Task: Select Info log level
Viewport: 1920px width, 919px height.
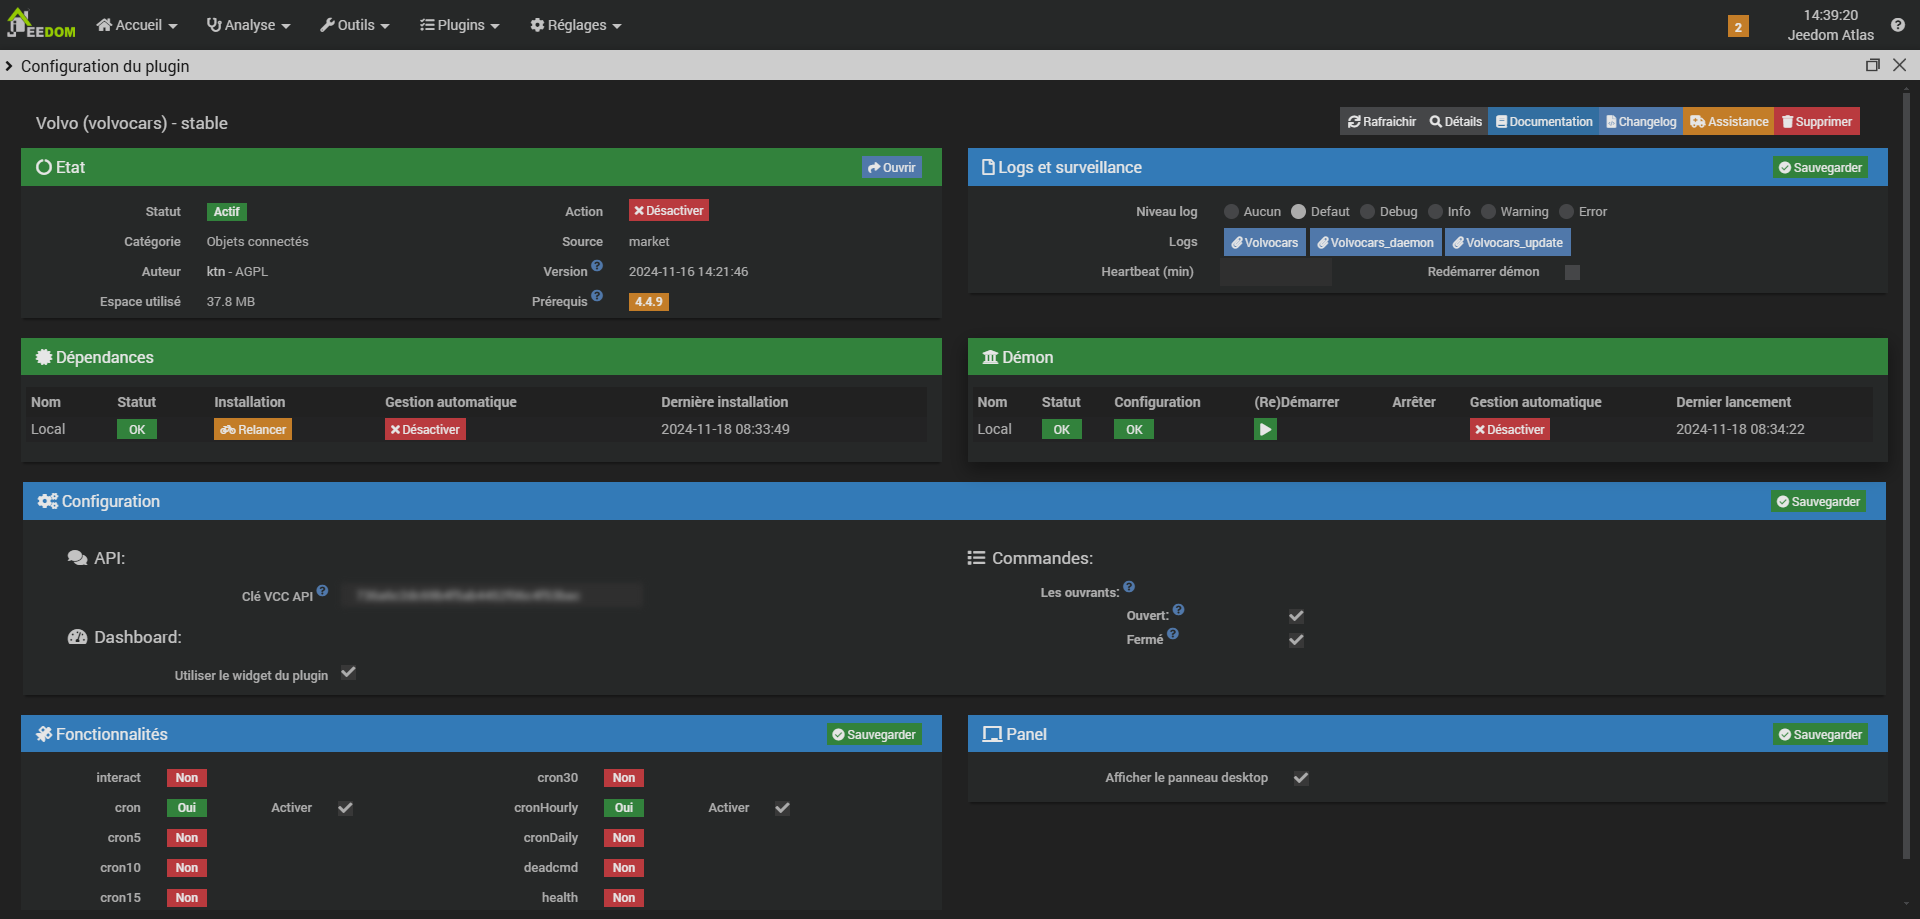Action: 1436,212
